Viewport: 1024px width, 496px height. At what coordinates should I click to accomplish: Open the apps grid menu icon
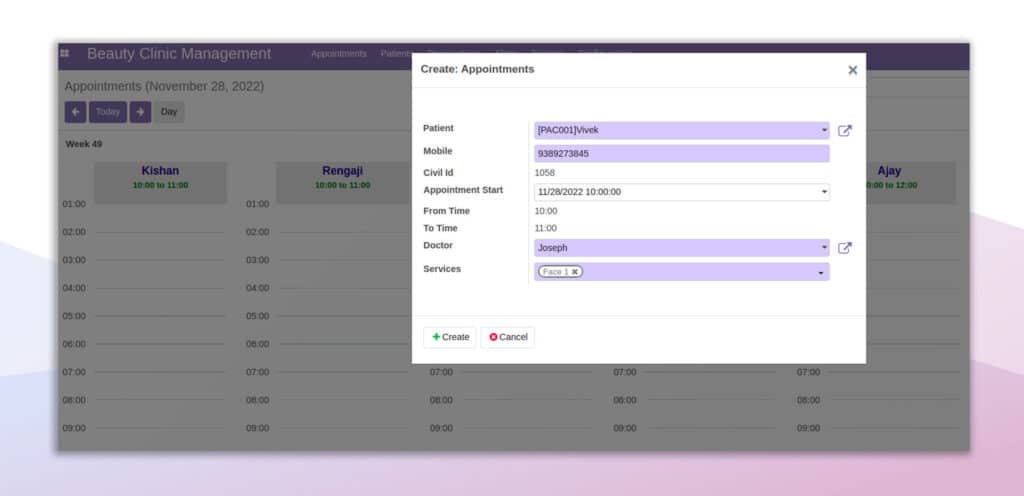tap(65, 53)
